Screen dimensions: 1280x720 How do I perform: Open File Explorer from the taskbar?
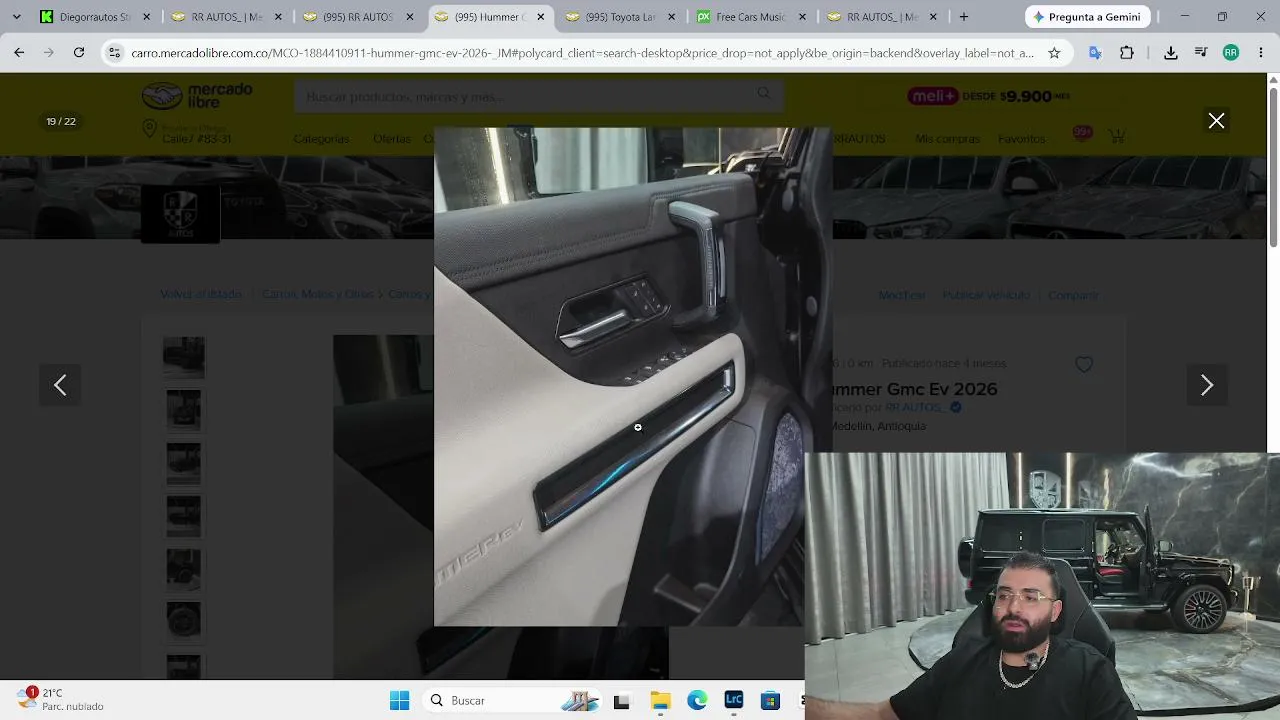(x=660, y=700)
